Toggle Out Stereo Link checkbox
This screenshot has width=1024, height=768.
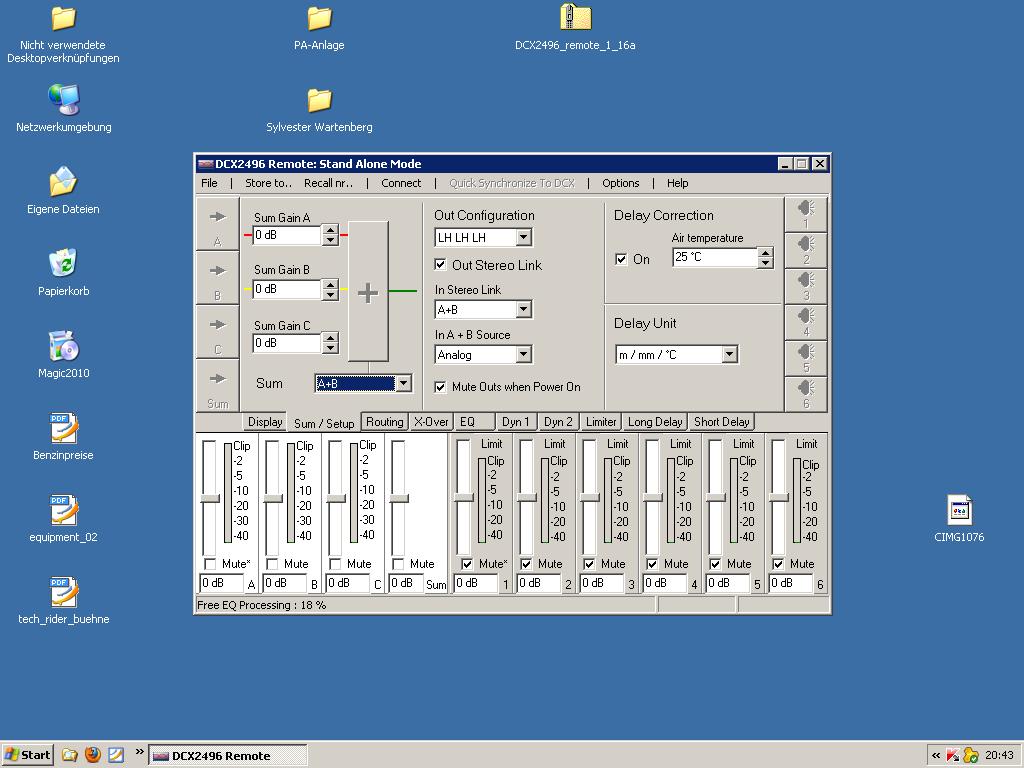tap(441, 264)
